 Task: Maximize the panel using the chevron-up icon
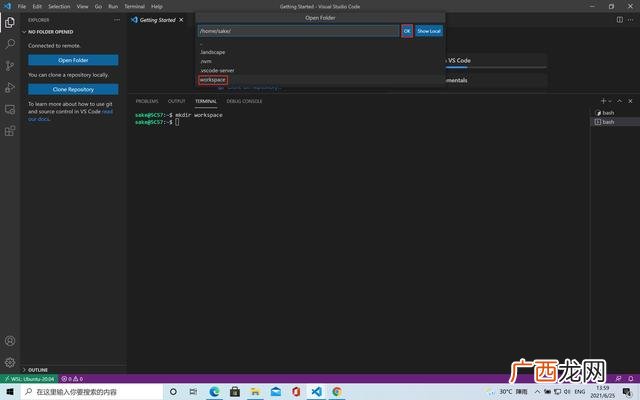click(619, 101)
